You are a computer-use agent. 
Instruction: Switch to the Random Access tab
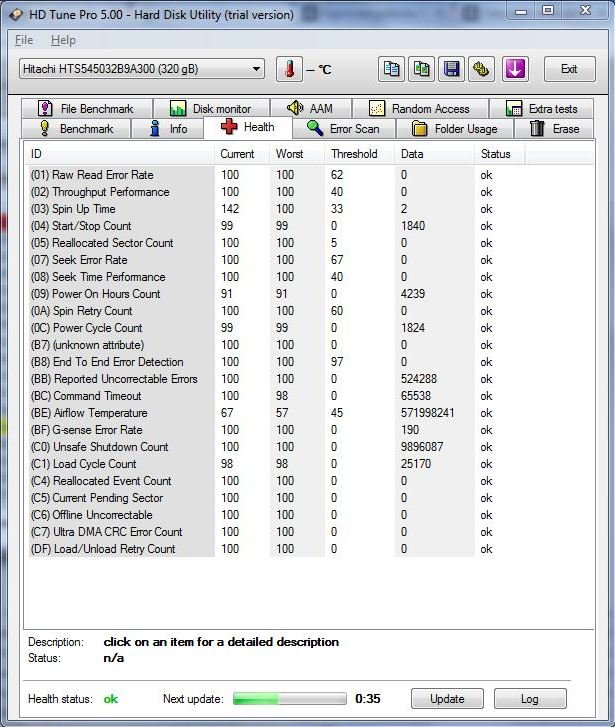point(420,109)
